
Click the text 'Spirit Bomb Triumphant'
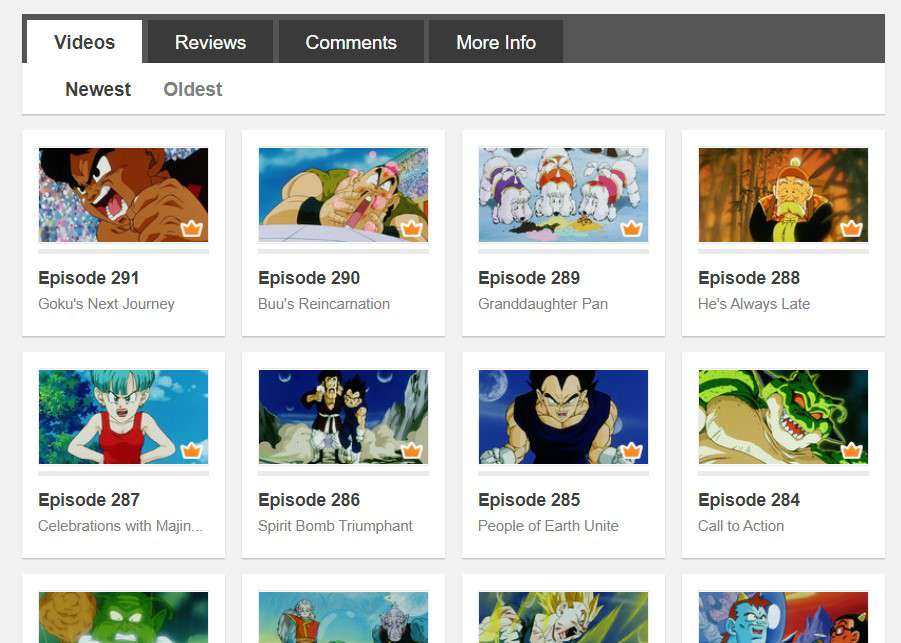click(x=336, y=526)
